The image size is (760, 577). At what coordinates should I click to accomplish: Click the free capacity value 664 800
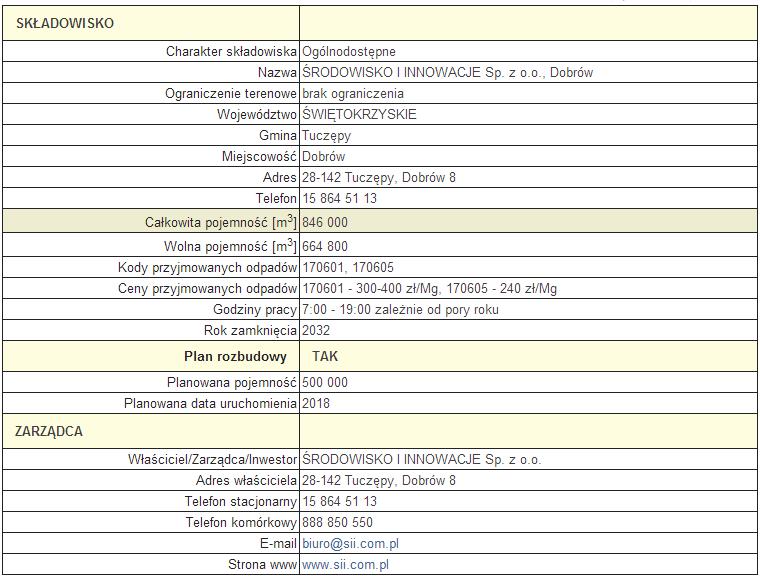[x=325, y=246]
